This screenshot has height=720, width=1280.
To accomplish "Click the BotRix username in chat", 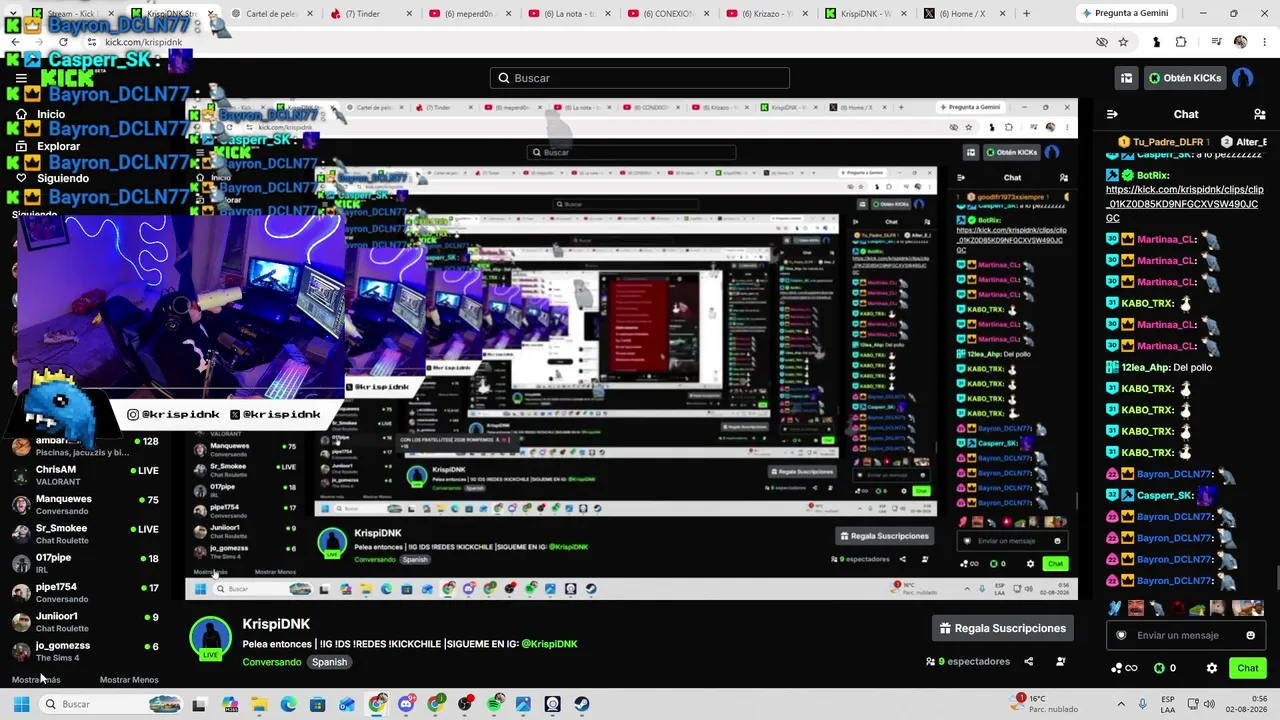I will pyautogui.click(x=1153, y=175).
